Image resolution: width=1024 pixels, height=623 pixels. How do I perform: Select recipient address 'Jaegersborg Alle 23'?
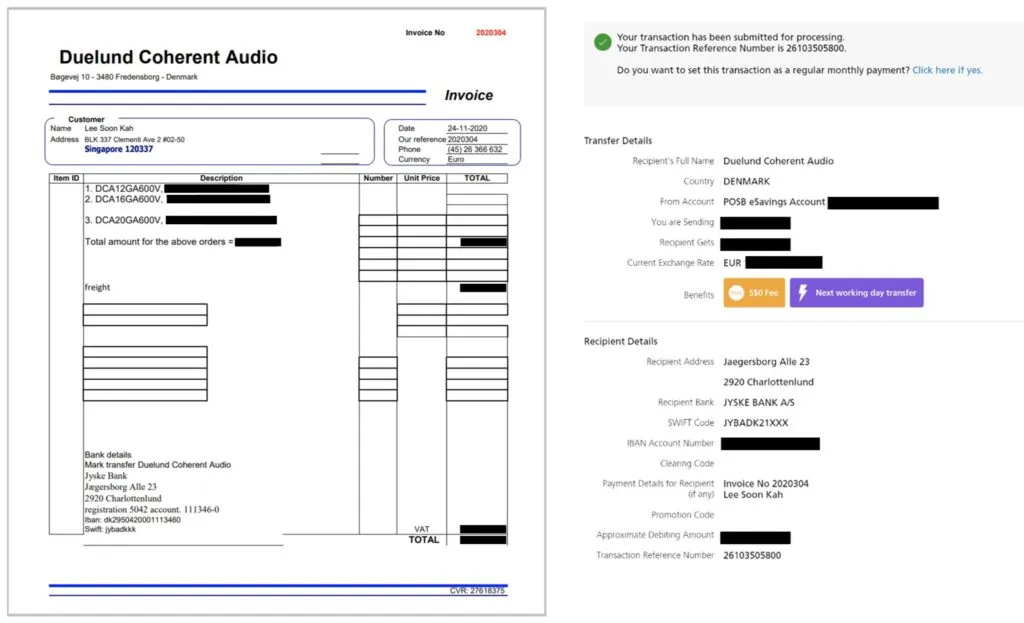click(x=766, y=362)
